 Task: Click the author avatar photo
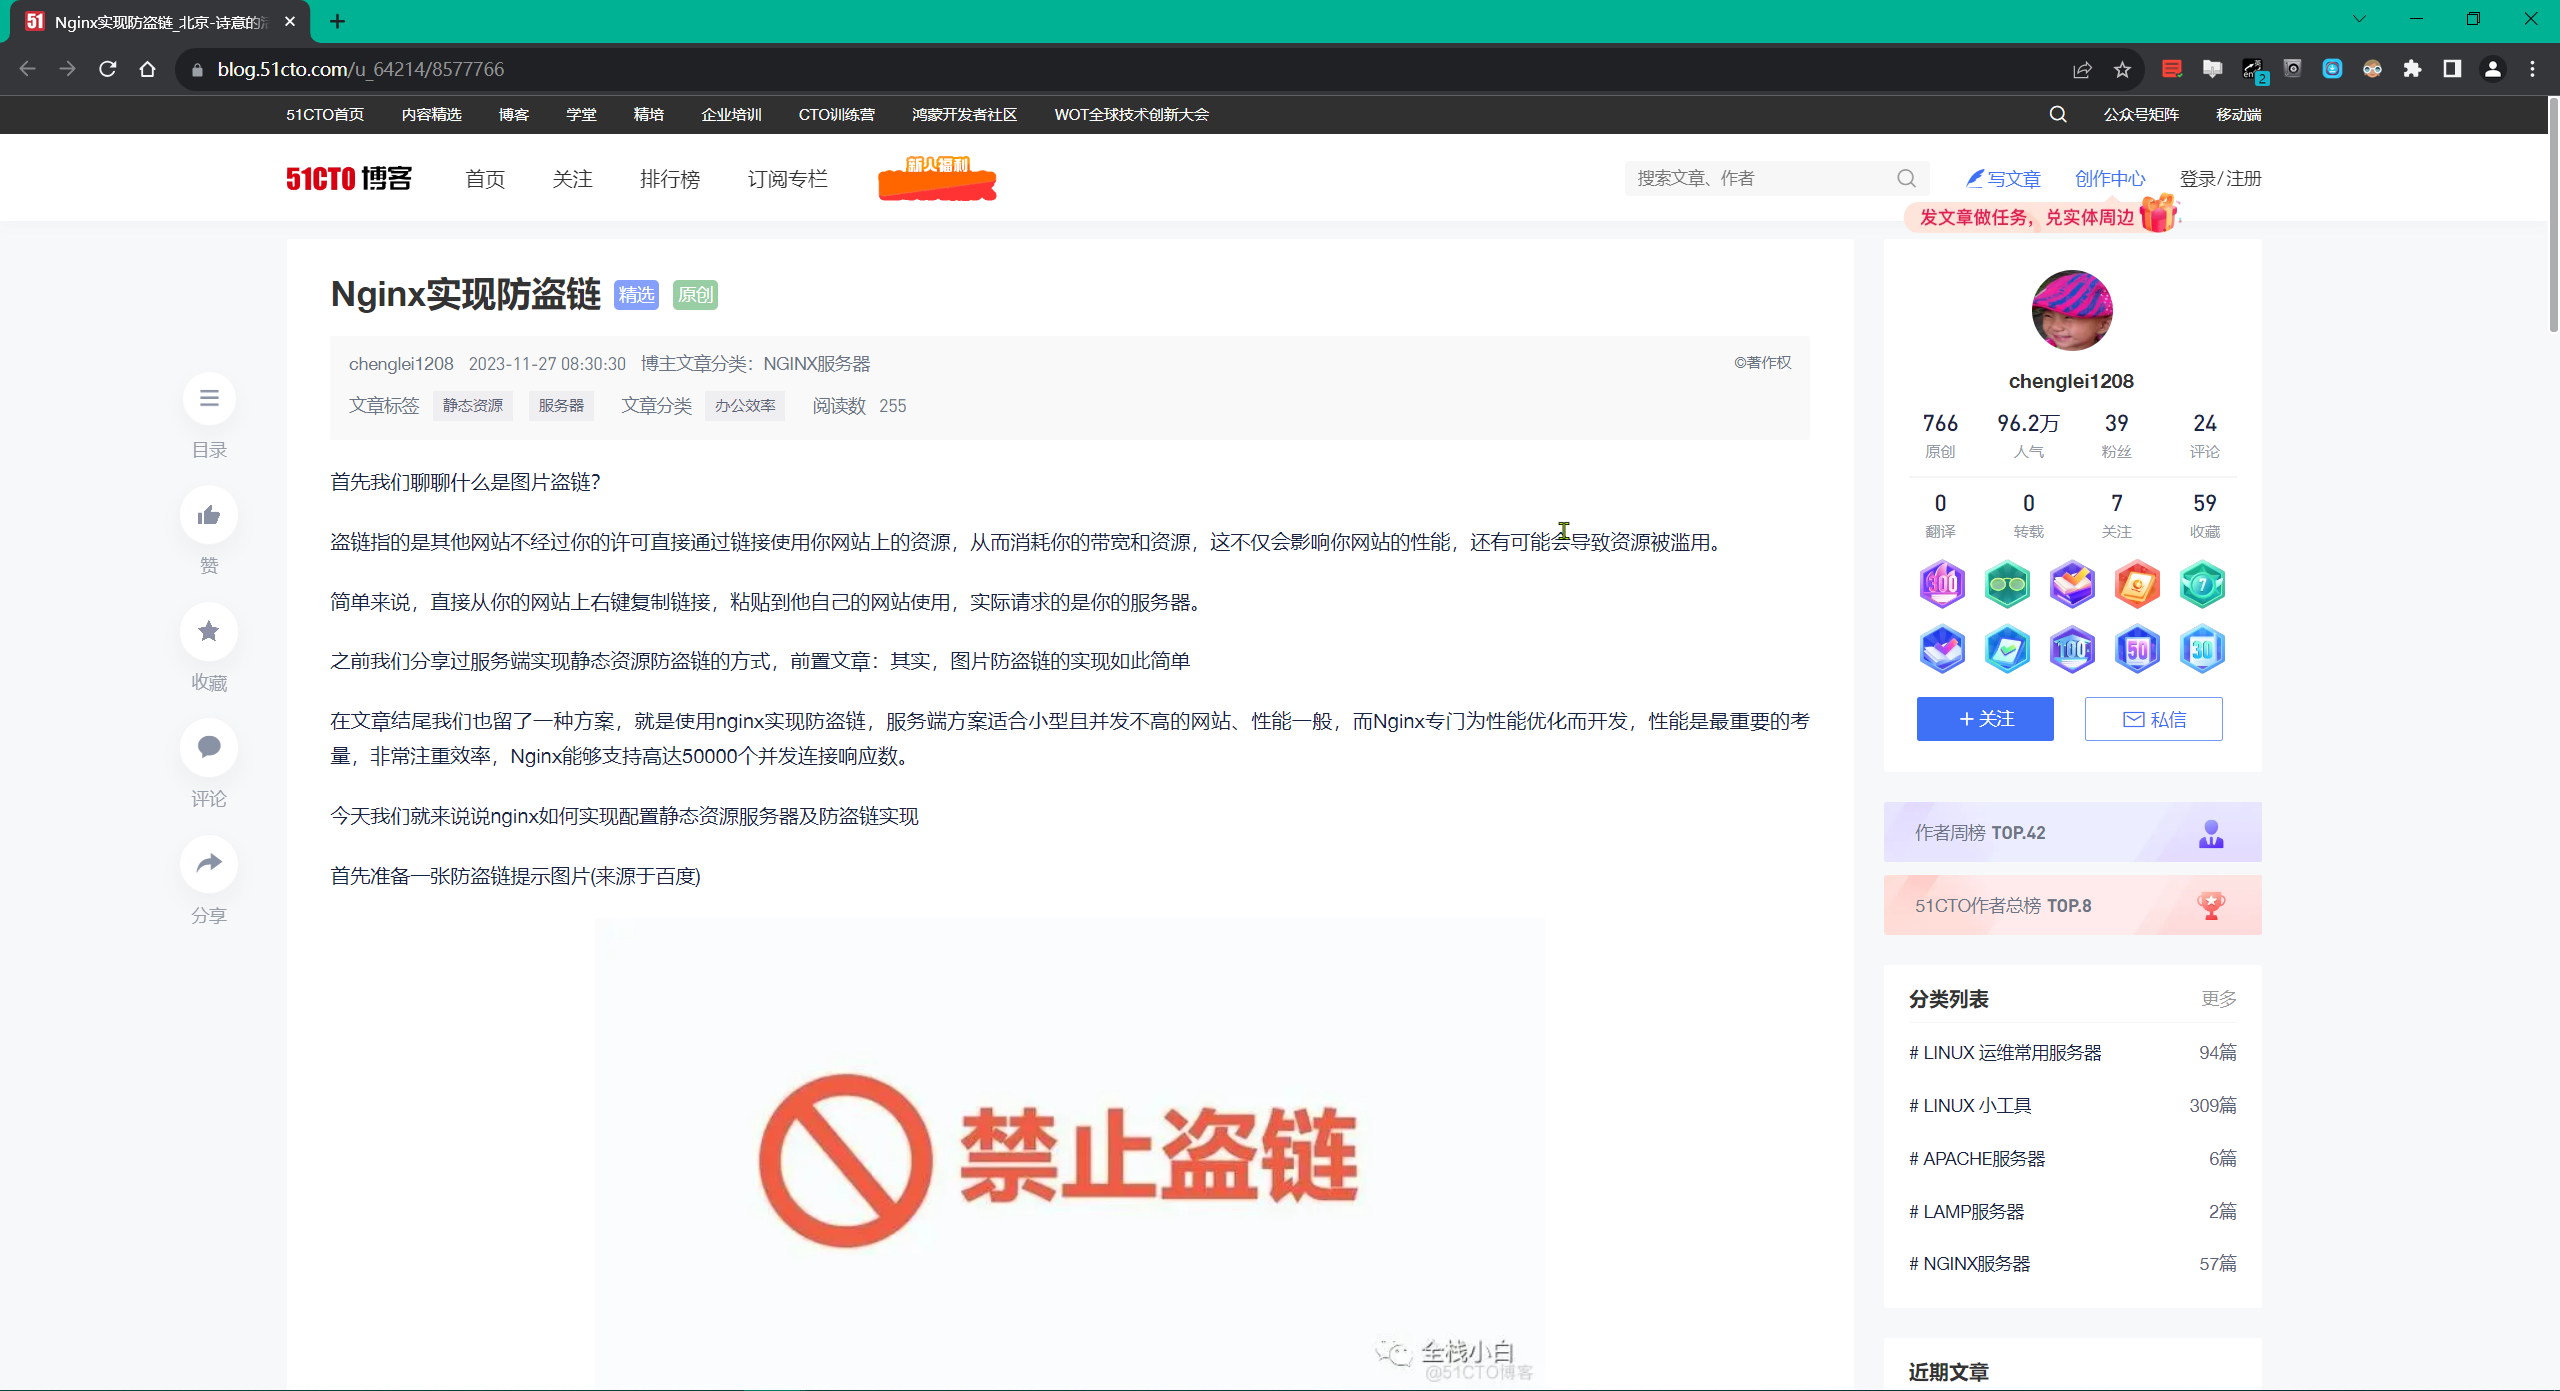coord(2072,310)
